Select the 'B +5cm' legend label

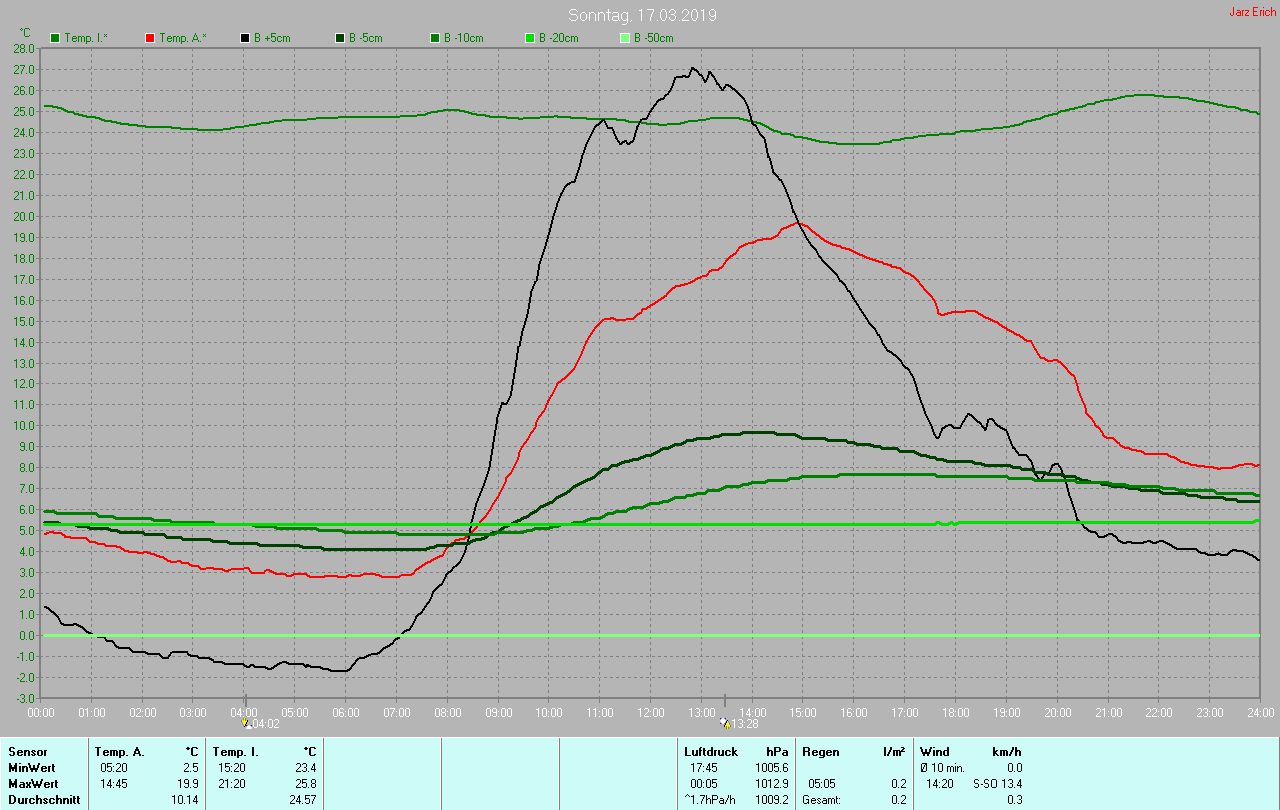tap(272, 38)
